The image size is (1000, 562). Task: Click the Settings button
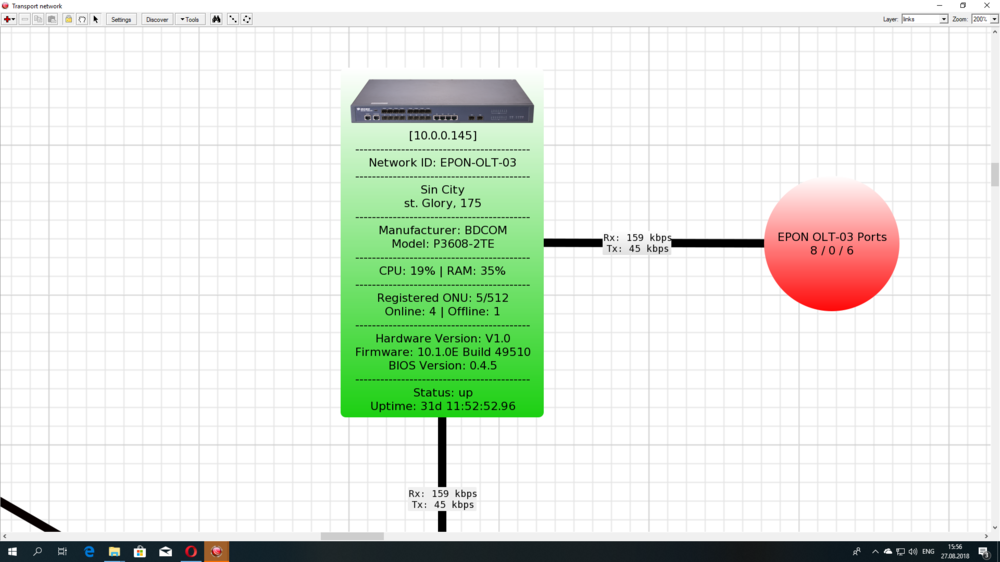point(121,19)
